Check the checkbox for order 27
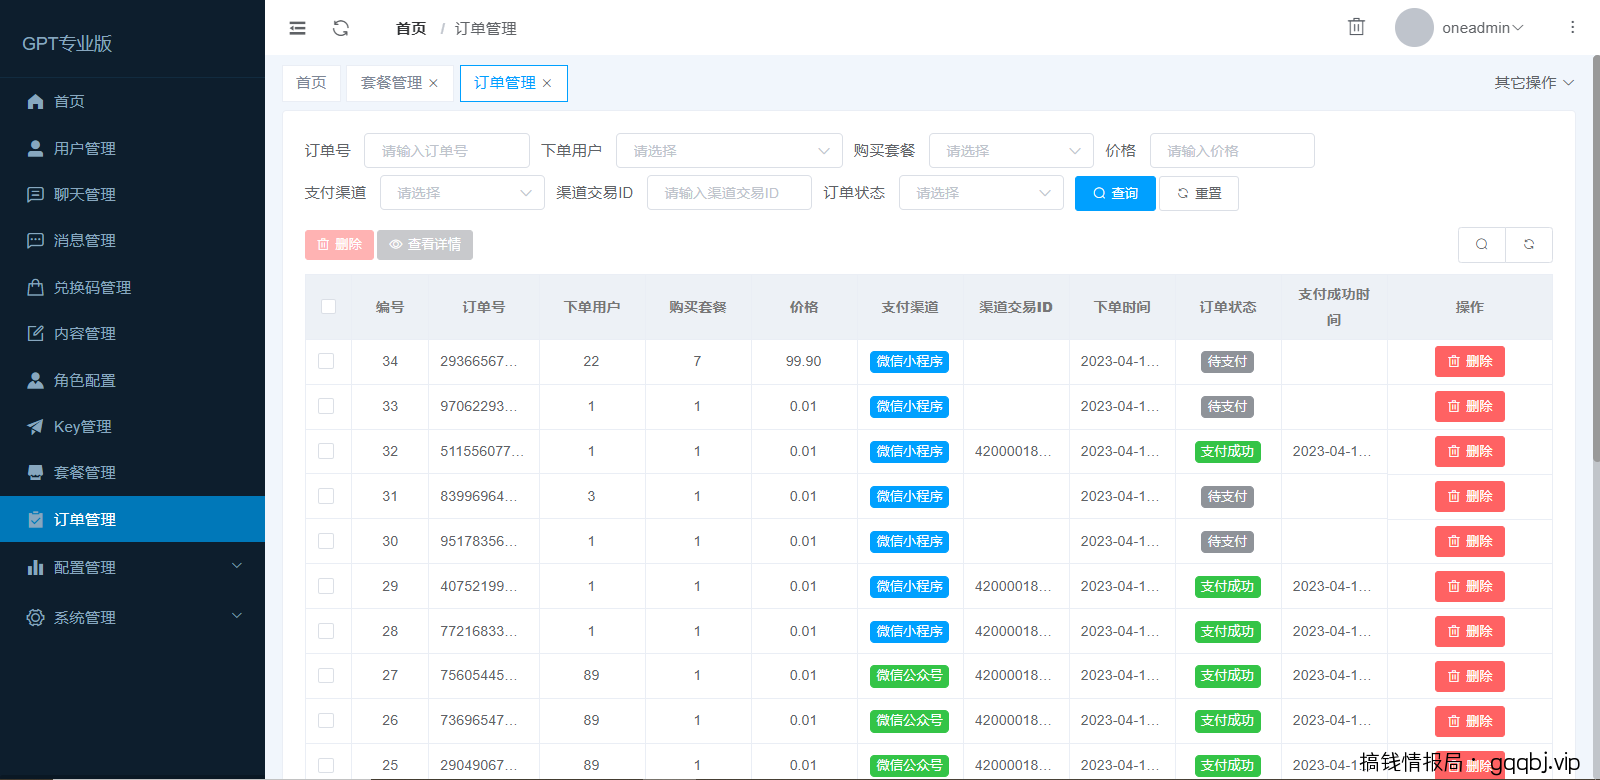The image size is (1600, 780). pyautogui.click(x=326, y=675)
